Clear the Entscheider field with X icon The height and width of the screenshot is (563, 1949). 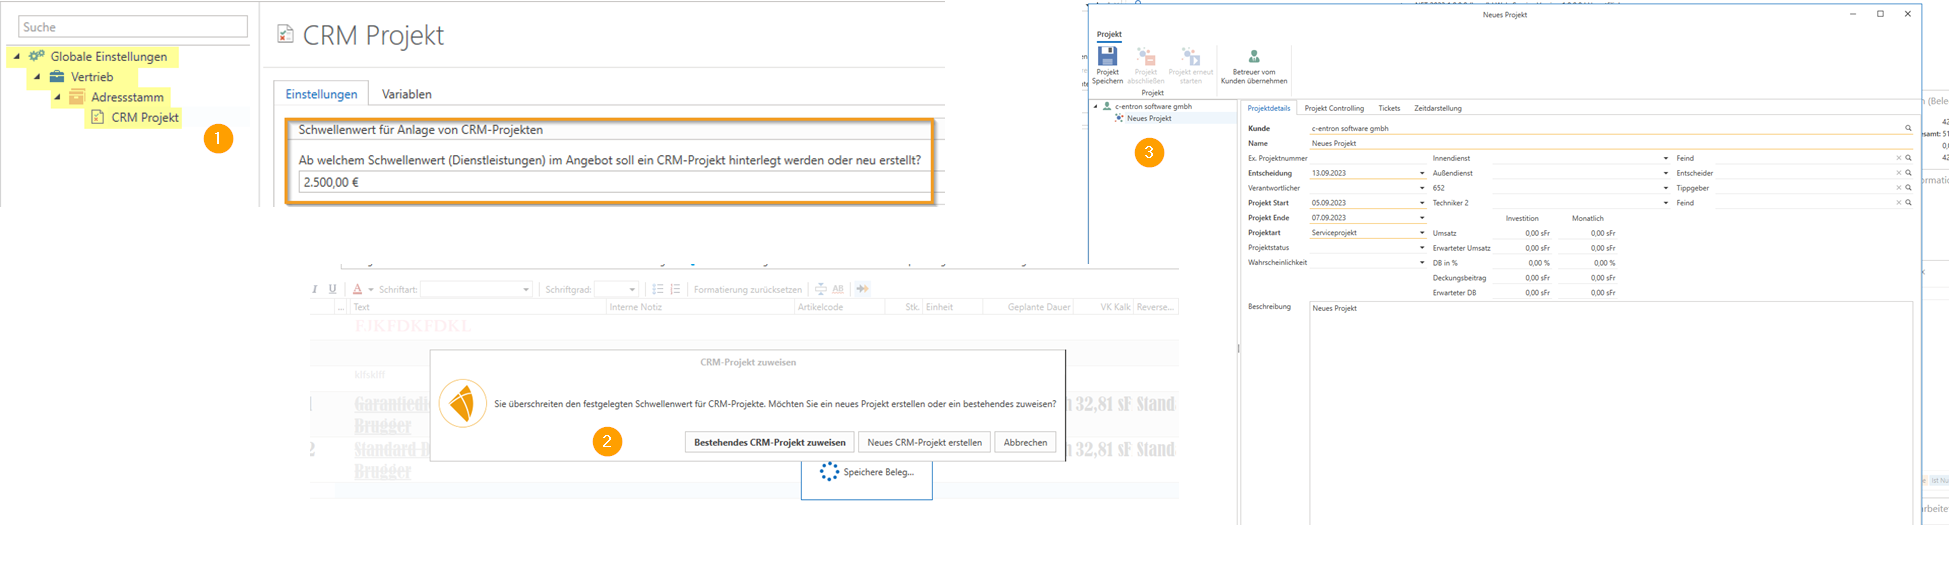[1898, 173]
